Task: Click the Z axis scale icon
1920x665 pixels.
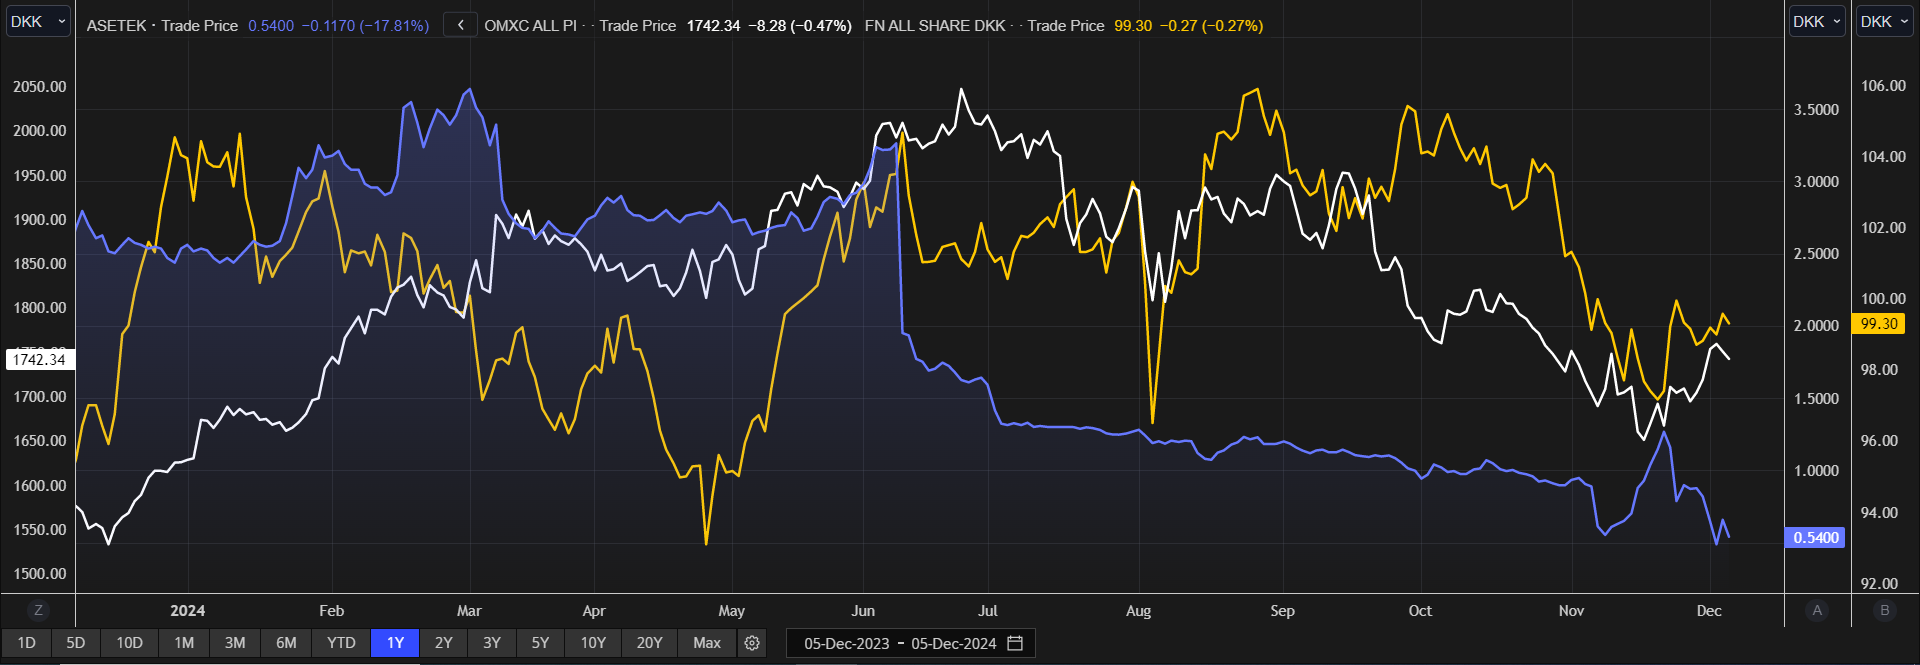Action: pos(38,610)
